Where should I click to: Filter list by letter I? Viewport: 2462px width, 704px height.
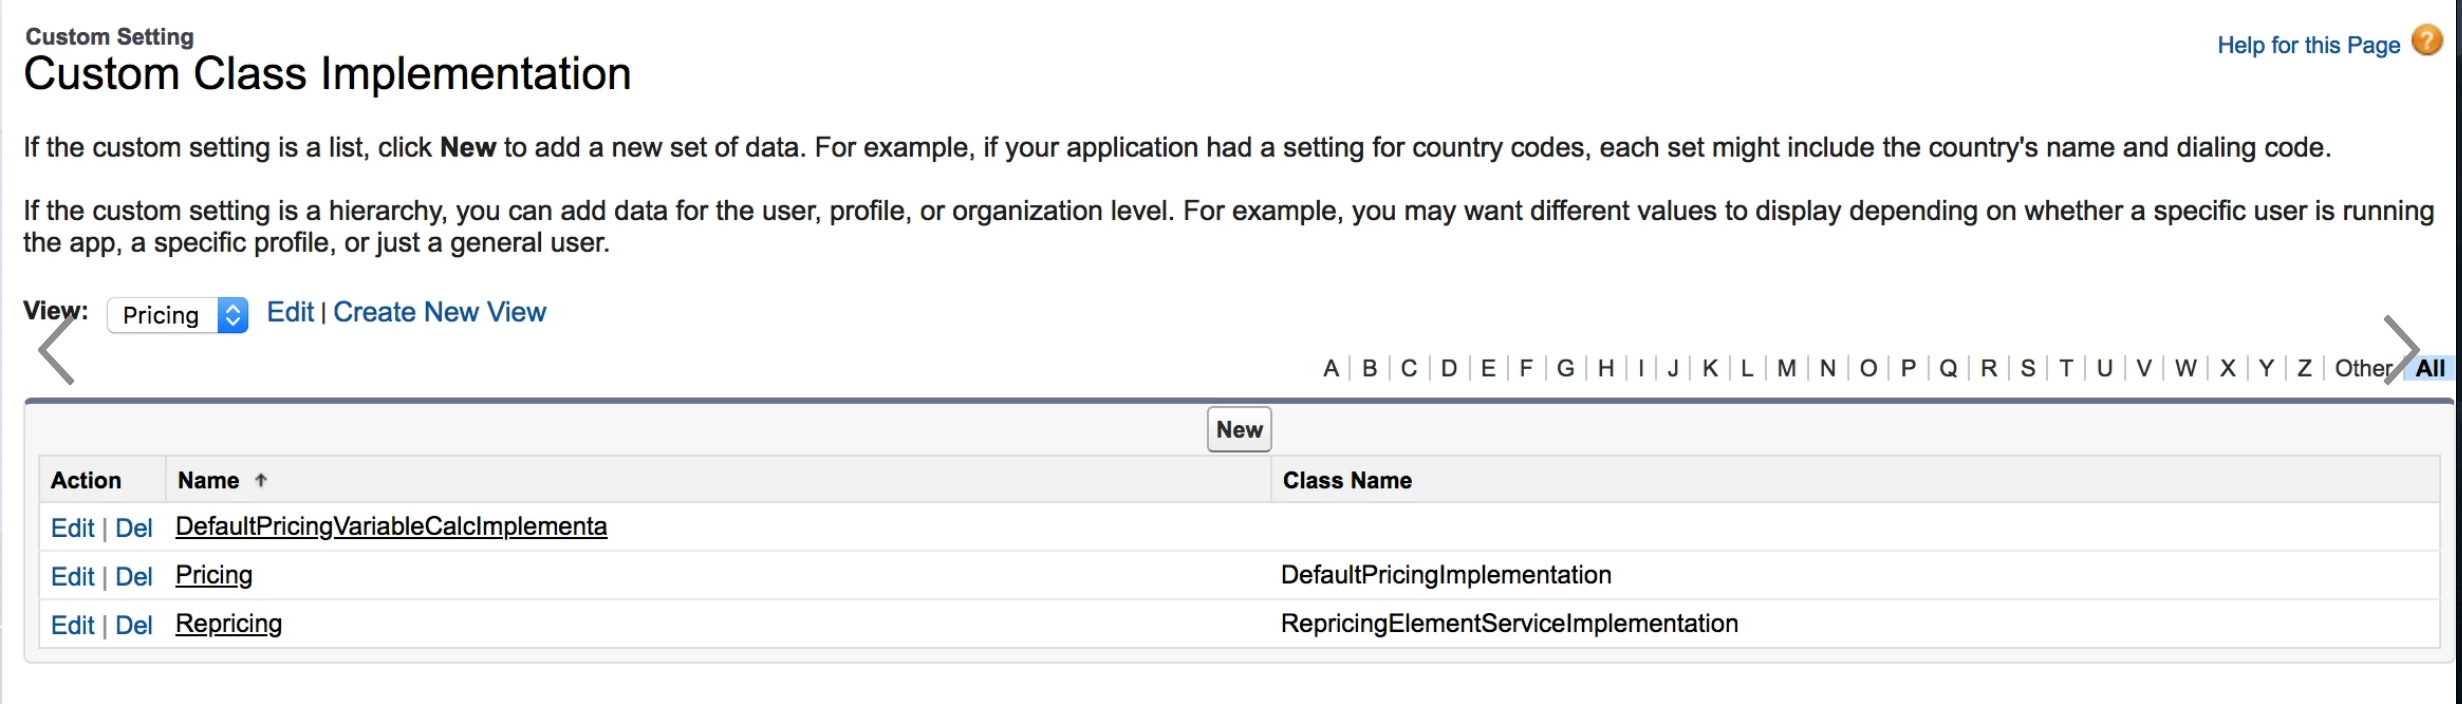coord(1641,368)
